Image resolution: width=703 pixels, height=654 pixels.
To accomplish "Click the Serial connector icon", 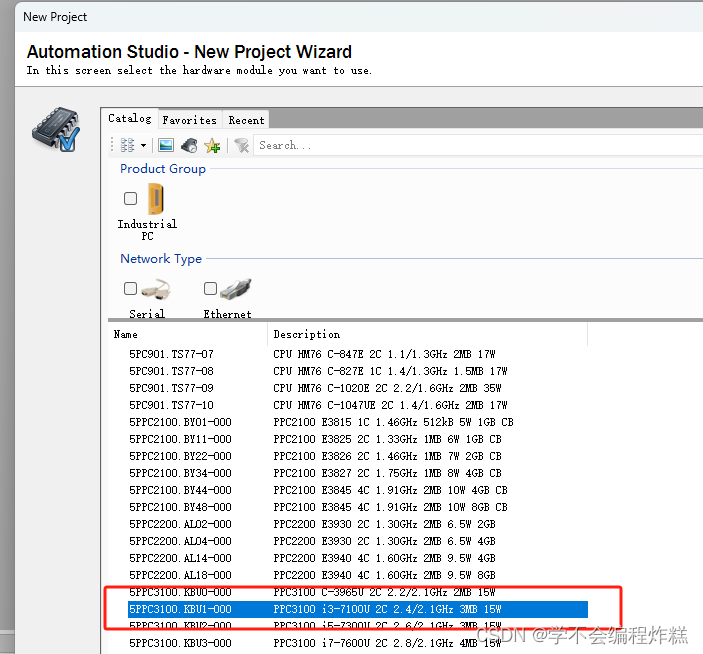I will [x=156, y=289].
